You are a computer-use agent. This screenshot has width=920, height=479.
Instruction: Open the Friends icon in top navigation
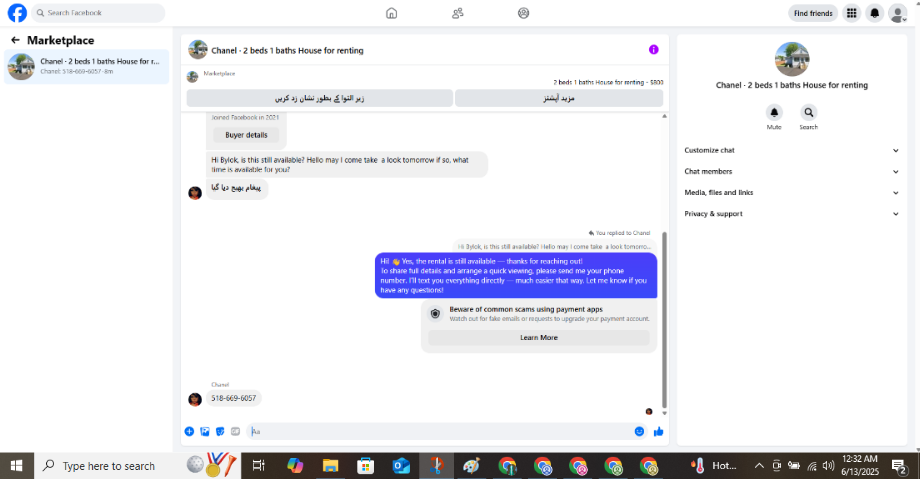[x=458, y=13]
